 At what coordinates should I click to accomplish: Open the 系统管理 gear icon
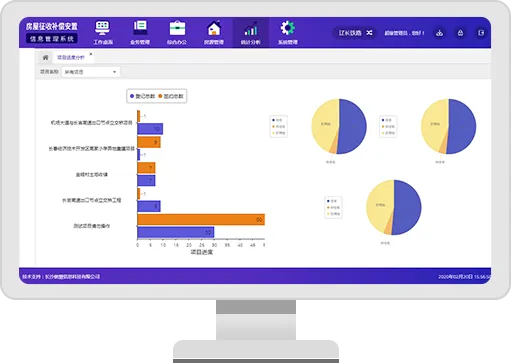tap(287, 28)
